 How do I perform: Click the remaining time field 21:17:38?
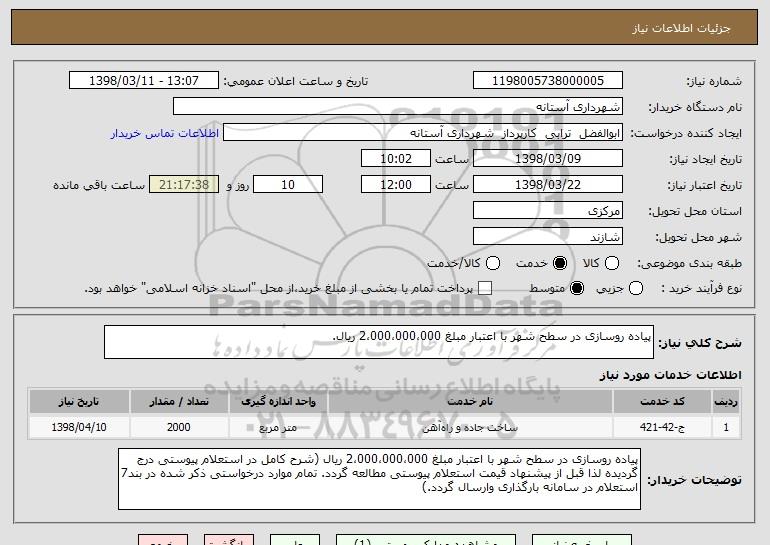184,185
